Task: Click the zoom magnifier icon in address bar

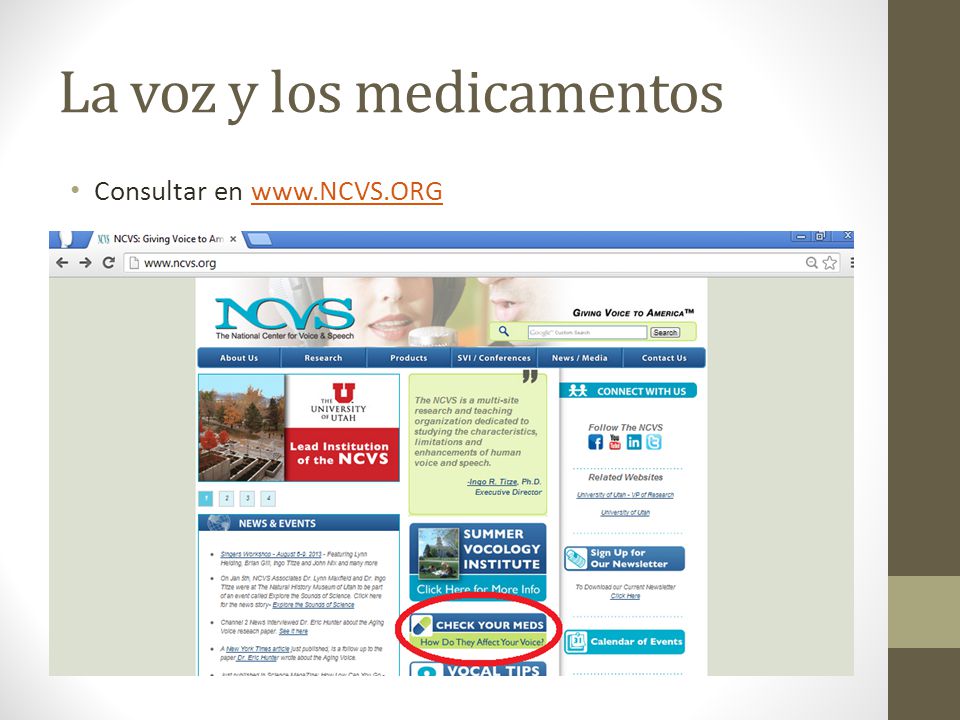Action: point(811,263)
